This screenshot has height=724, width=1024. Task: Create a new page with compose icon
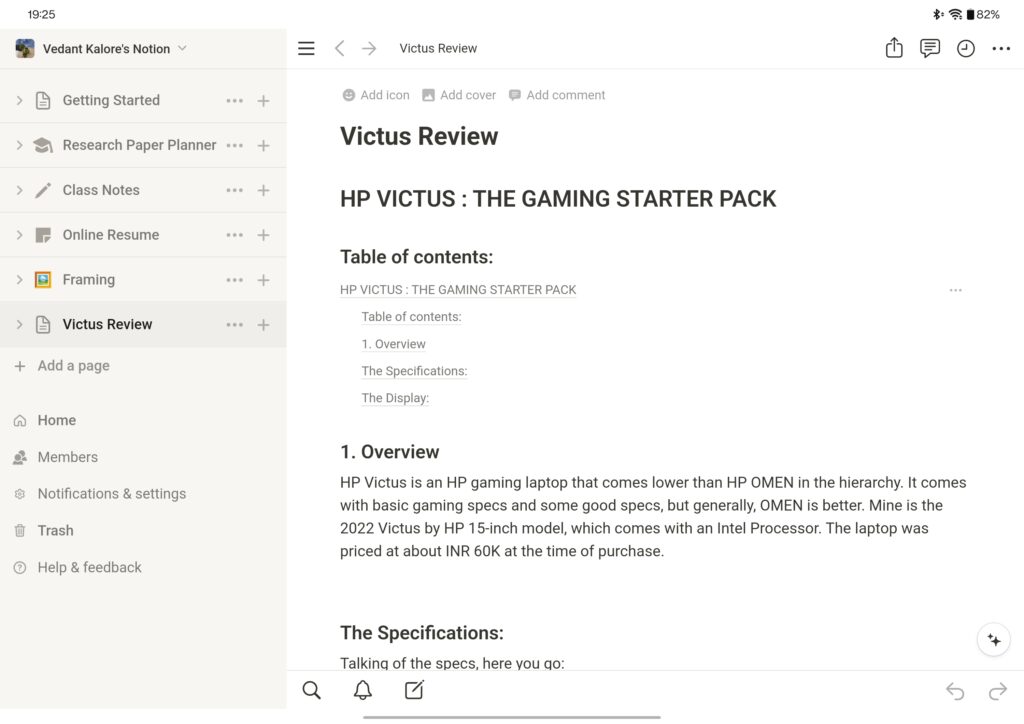tap(414, 690)
